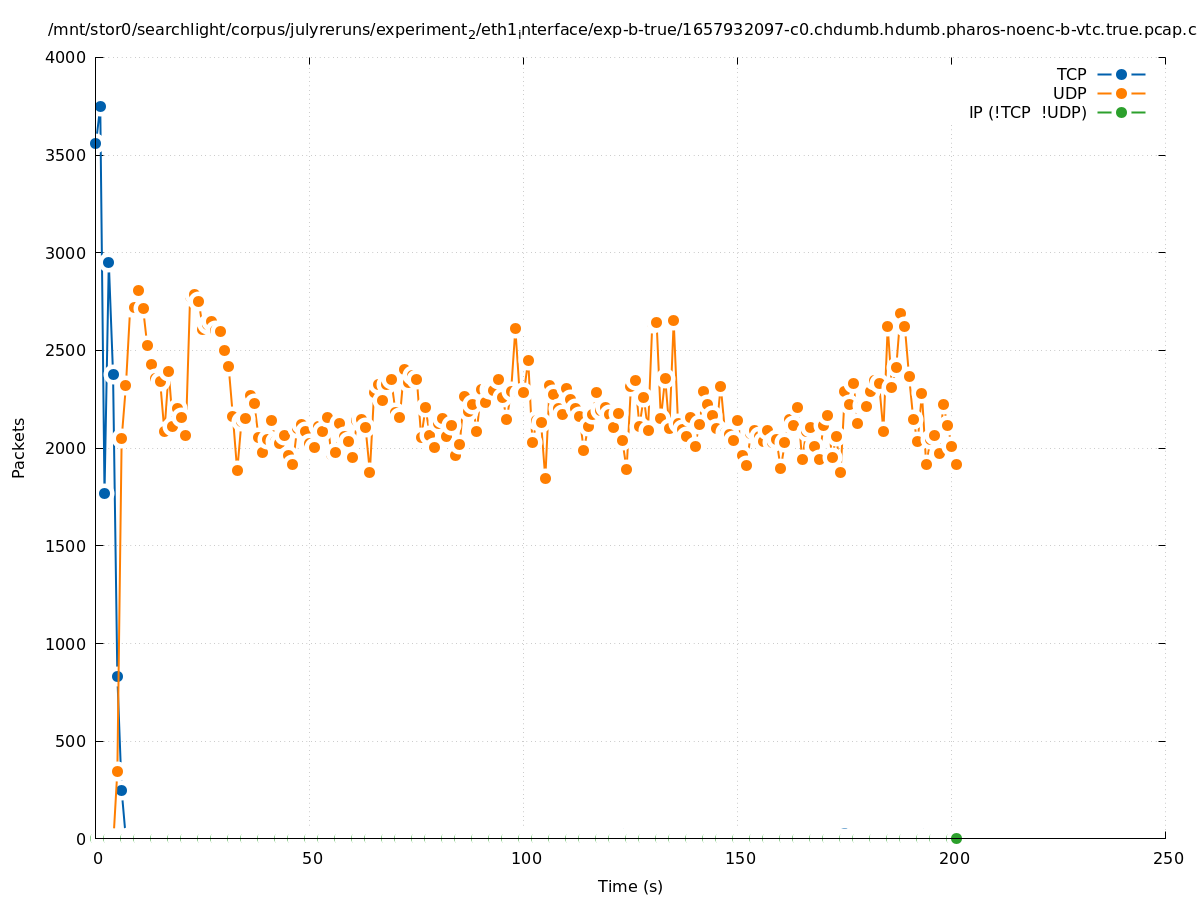Click the 250 tick label on x-axis

1167,858
